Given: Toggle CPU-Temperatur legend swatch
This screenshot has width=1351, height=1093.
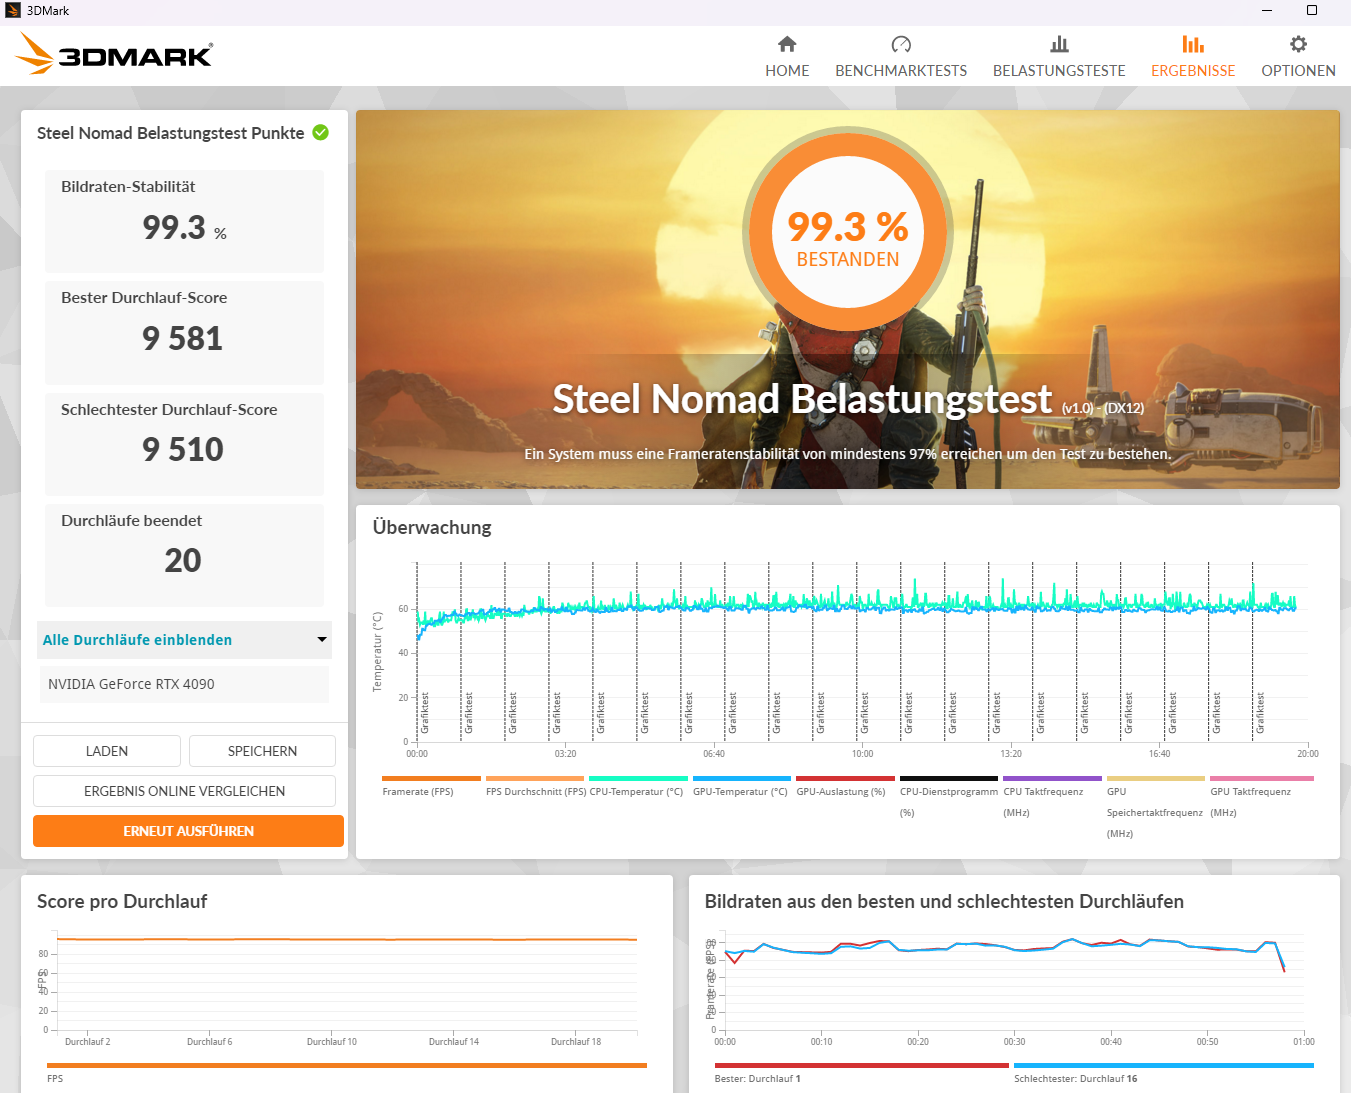Looking at the screenshot, I should point(638,778).
